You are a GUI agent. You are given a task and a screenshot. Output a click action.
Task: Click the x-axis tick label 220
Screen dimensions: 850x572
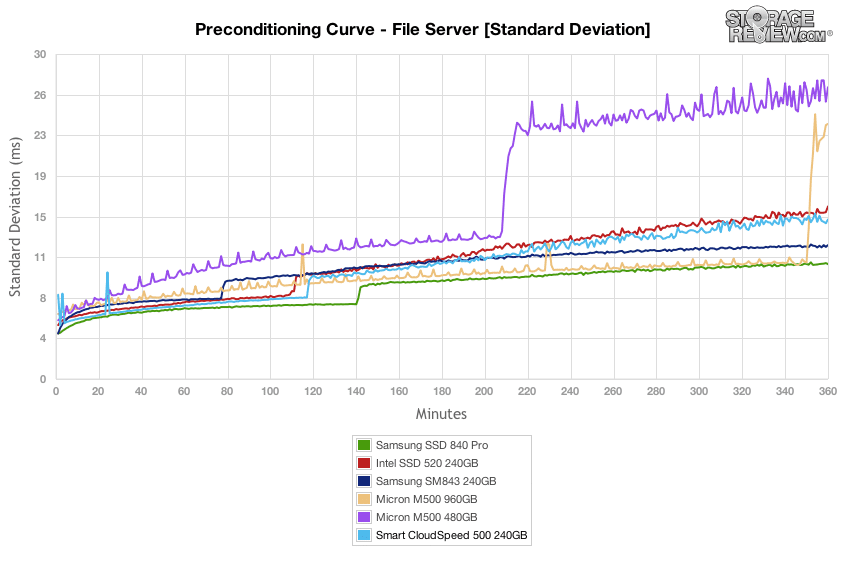[527, 391]
